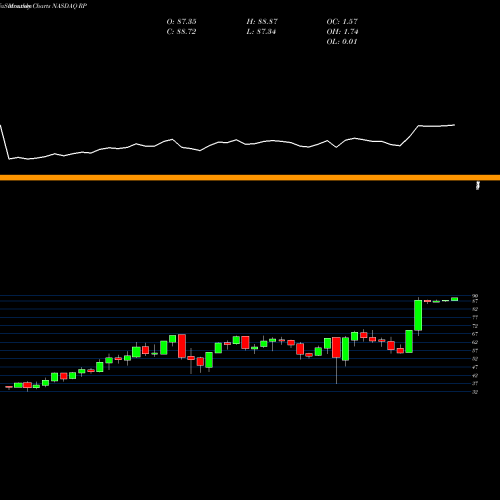Click the 62 price axis label
Viewport: 500px width, 500px height.
(x=475, y=342)
